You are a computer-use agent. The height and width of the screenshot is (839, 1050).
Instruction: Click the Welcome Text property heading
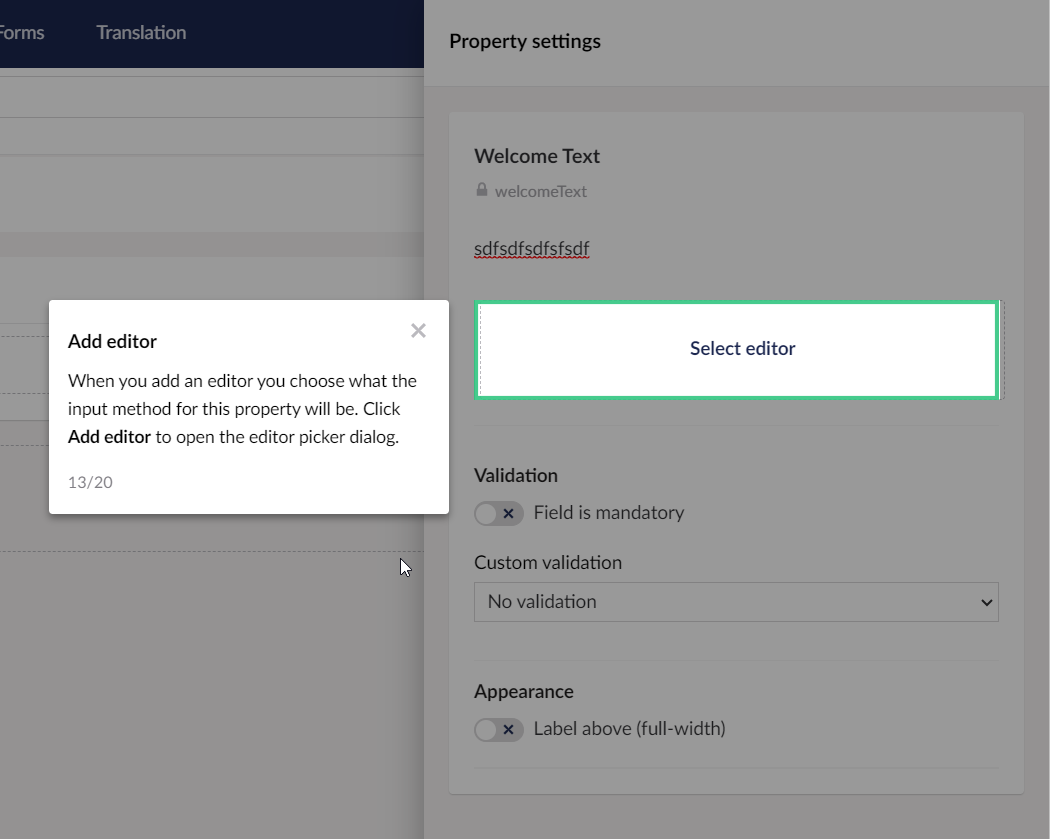point(536,156)
